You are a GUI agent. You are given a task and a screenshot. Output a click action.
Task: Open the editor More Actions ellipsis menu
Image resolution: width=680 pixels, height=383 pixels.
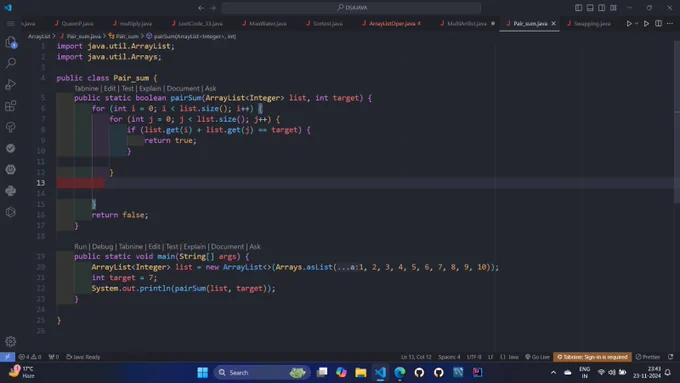(x=670, y=23)
